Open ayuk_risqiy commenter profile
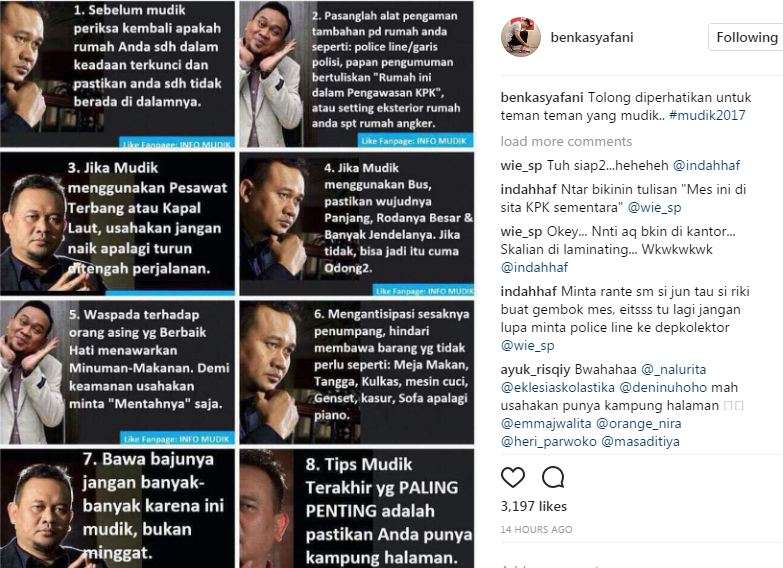783x568 pixels. point(535,369)
